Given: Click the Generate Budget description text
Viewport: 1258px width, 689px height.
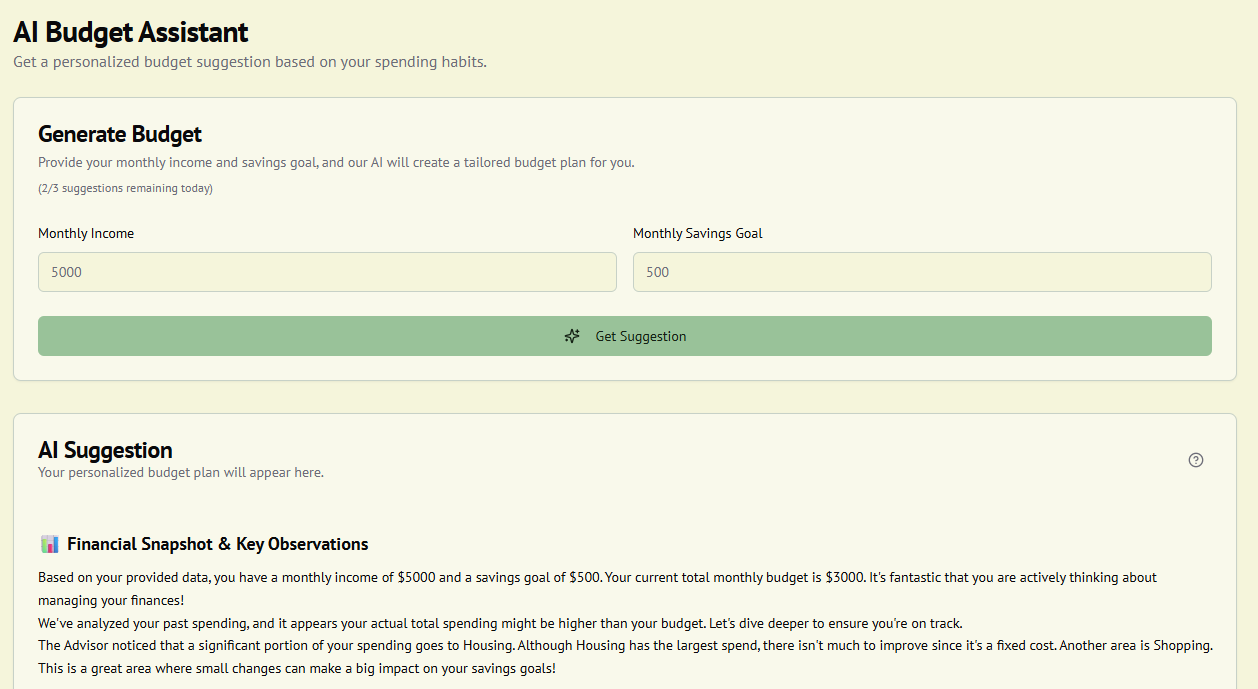Looking at the screenshot, I should coord(336,162).
